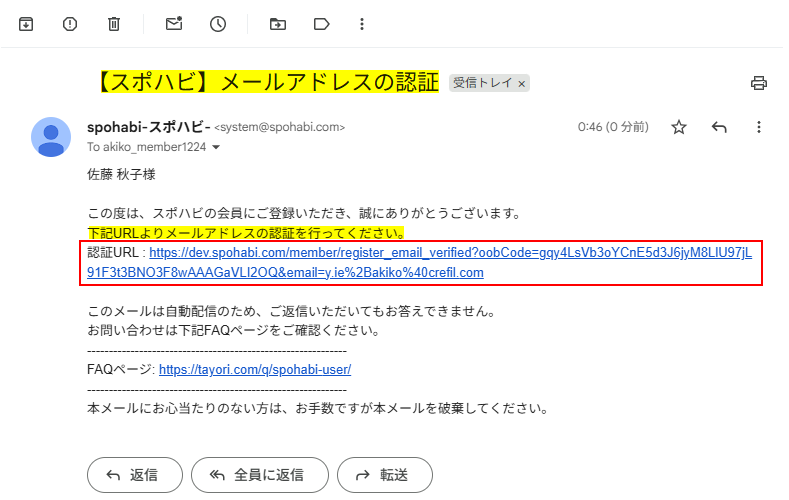
Task: Open the tayori.com FAQ page link
Action: (x=255, y=370)
